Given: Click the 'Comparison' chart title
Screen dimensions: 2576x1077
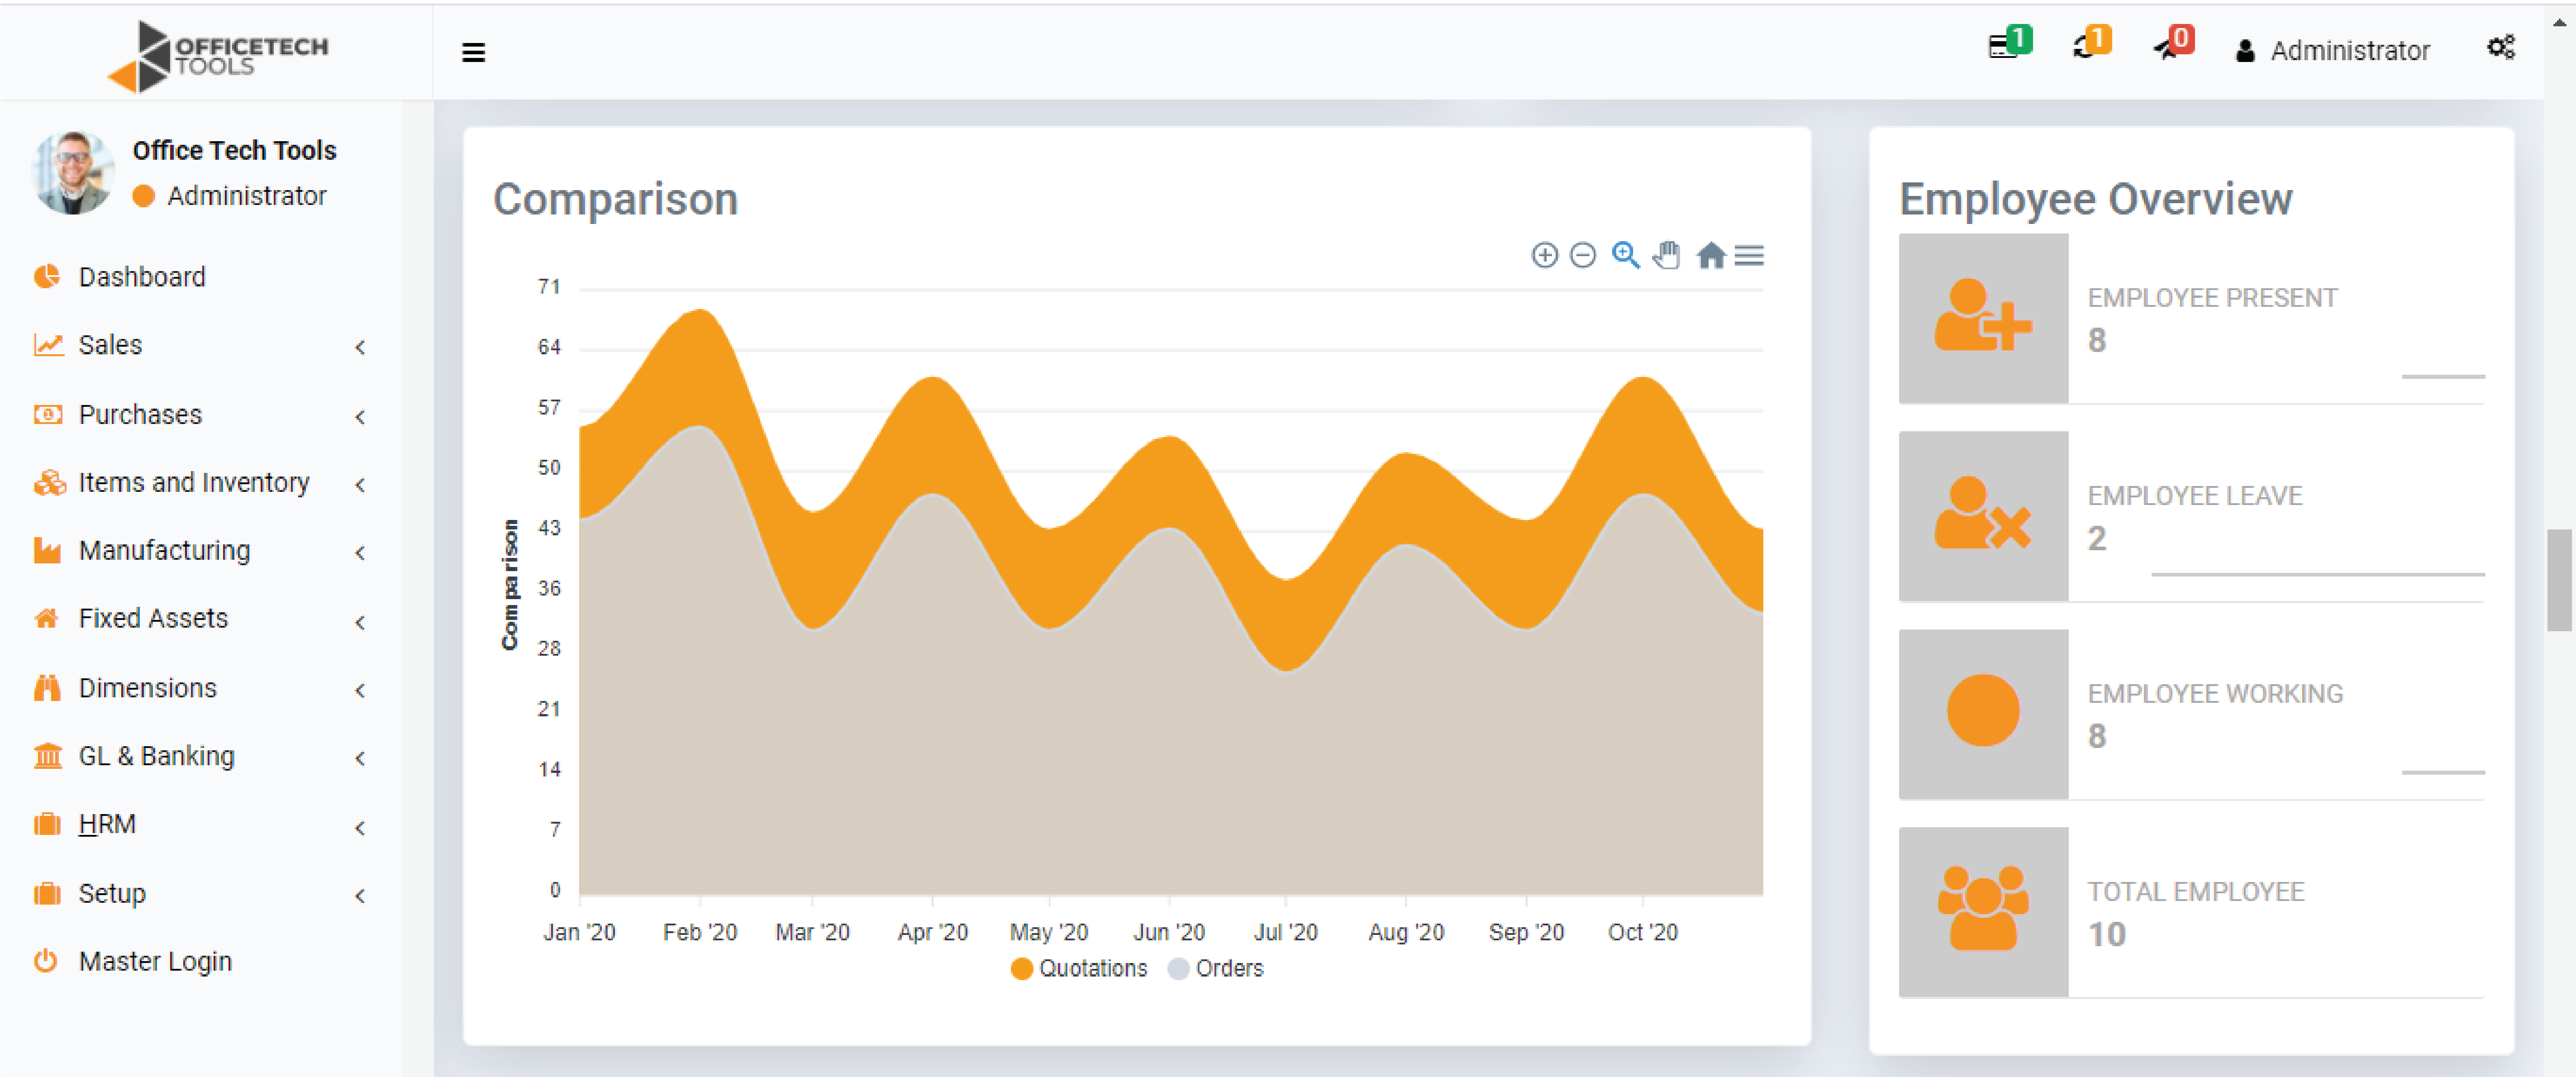Looking at the screenshot, I should (615, 199).
